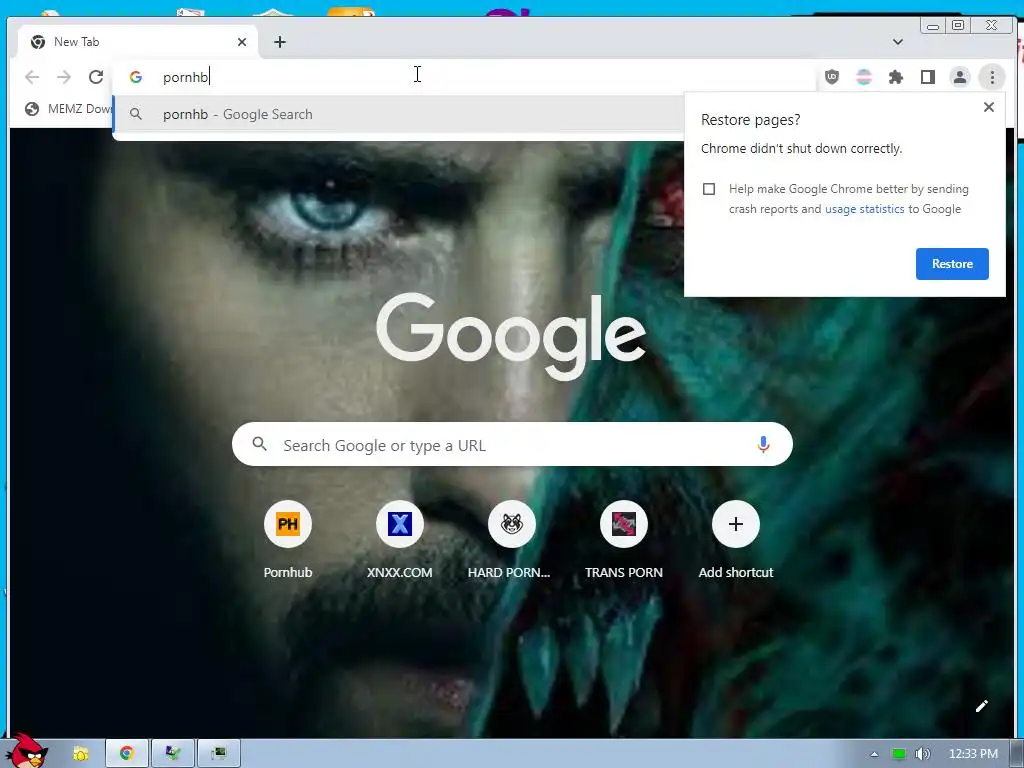
Task: Click the Add shortcut plus tile
Action: (x=736, y=539)
